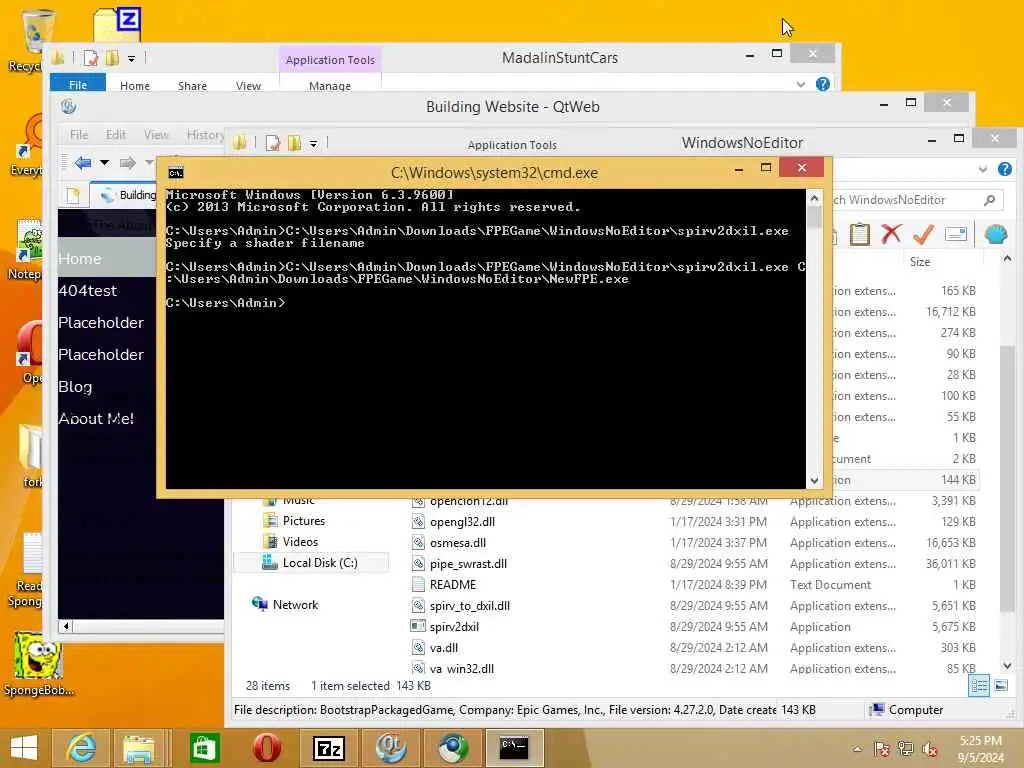Select pipe_swrast.dll file
The width and height of the screenshot is (1024, 768).
(468, 564)
